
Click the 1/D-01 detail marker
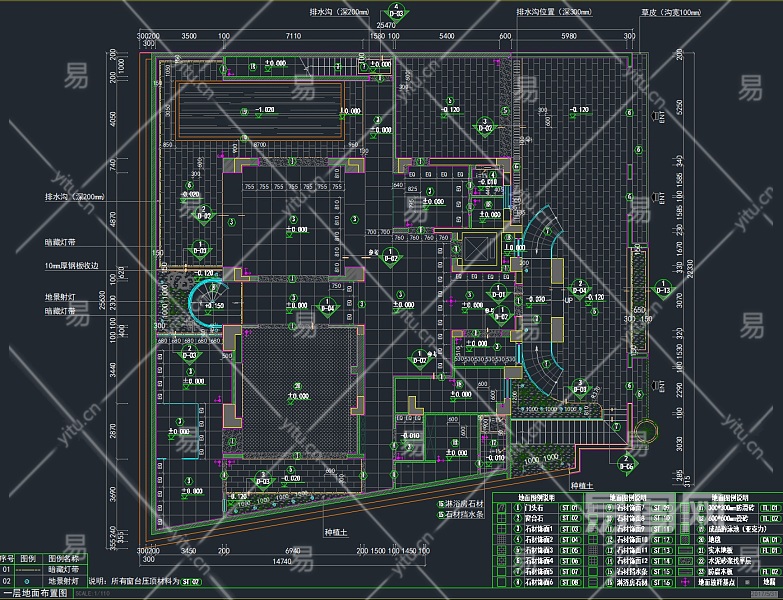(x=498, y=293)
